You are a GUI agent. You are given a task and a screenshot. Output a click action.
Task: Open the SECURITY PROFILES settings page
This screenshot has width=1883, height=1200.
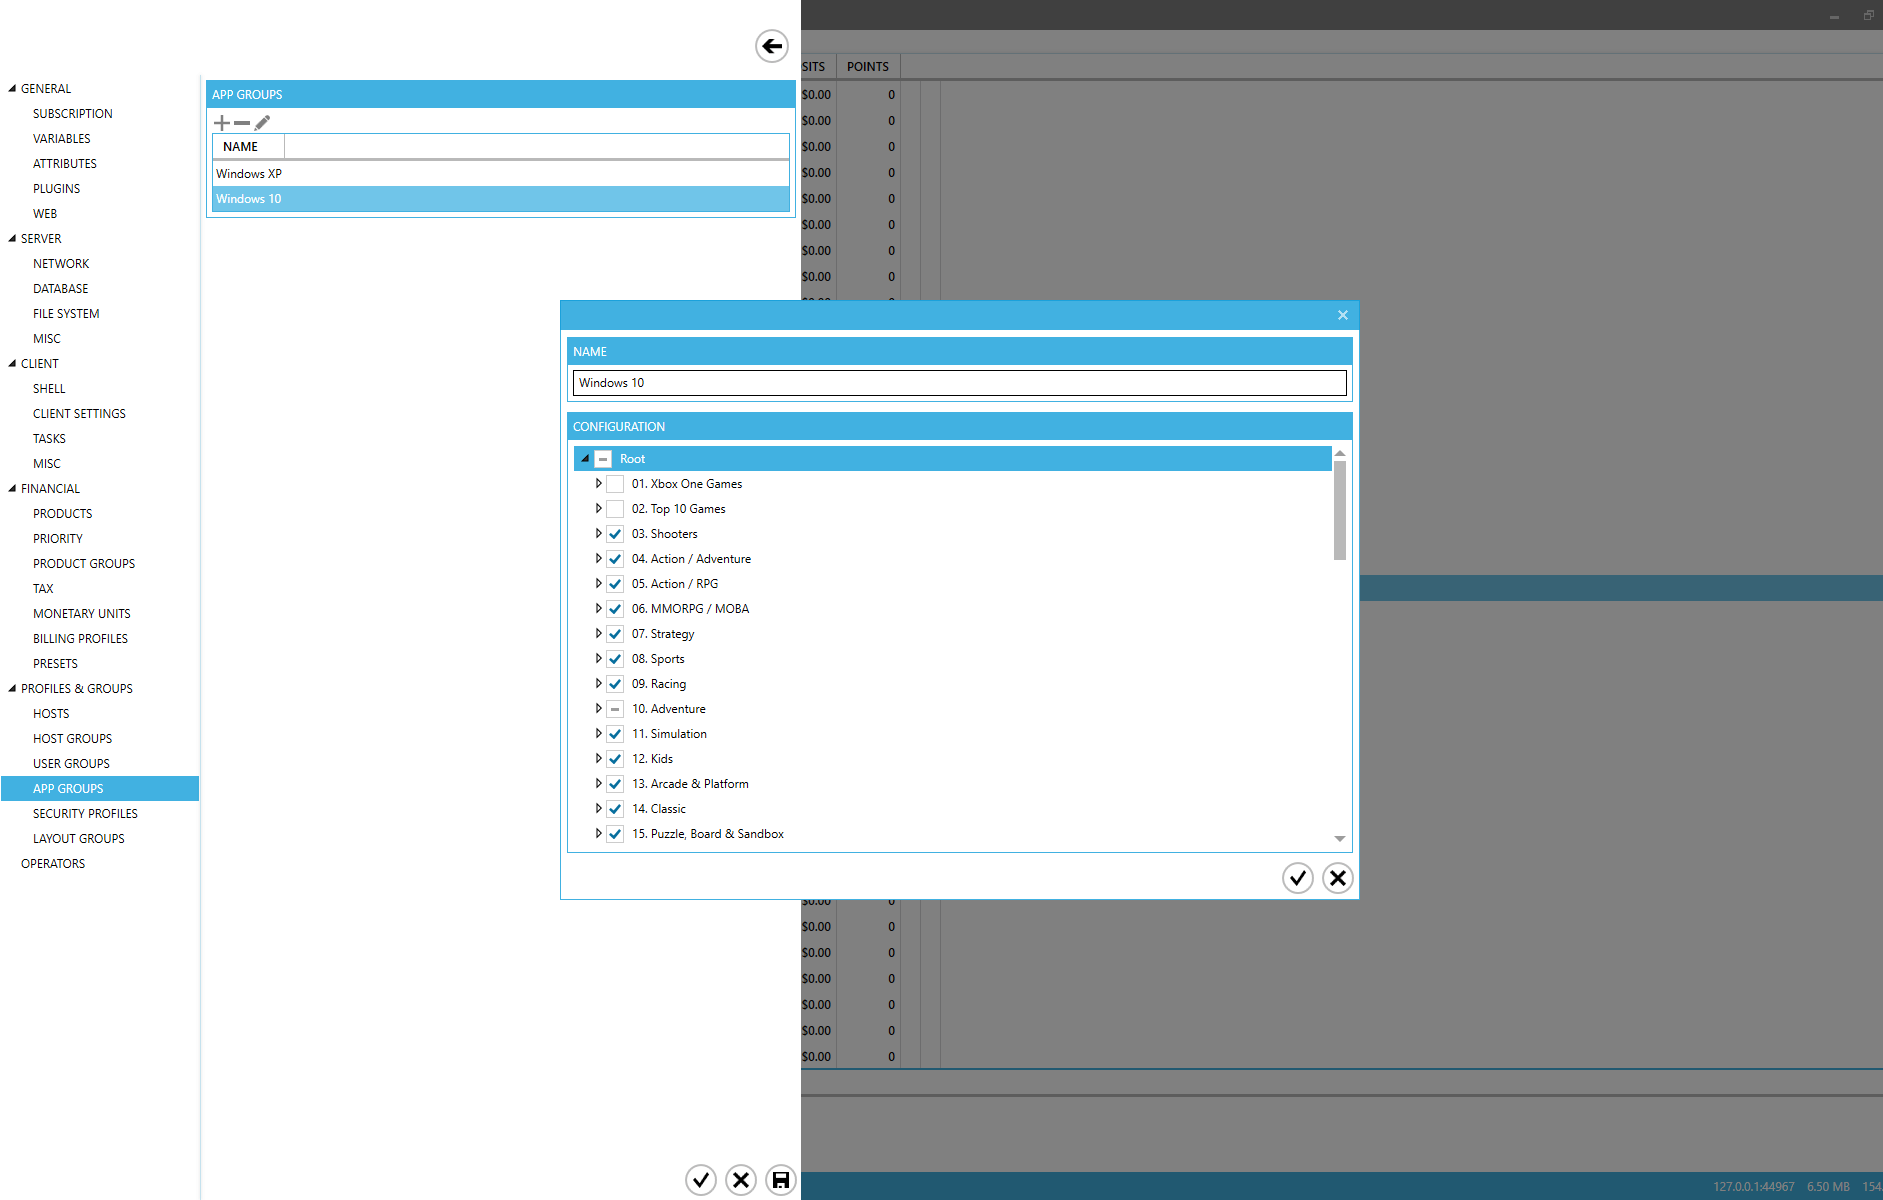click(x=85, y=814)
